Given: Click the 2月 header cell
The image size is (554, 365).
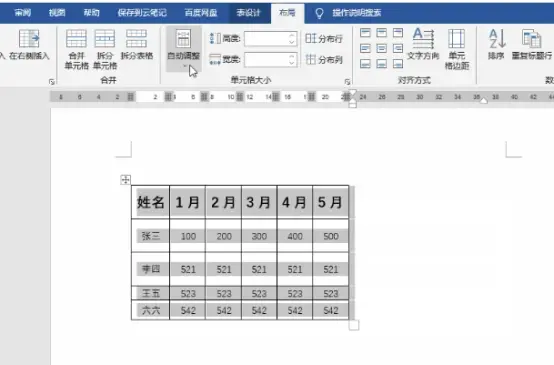Looking at the screenshot, I should [x=223, y=202].
